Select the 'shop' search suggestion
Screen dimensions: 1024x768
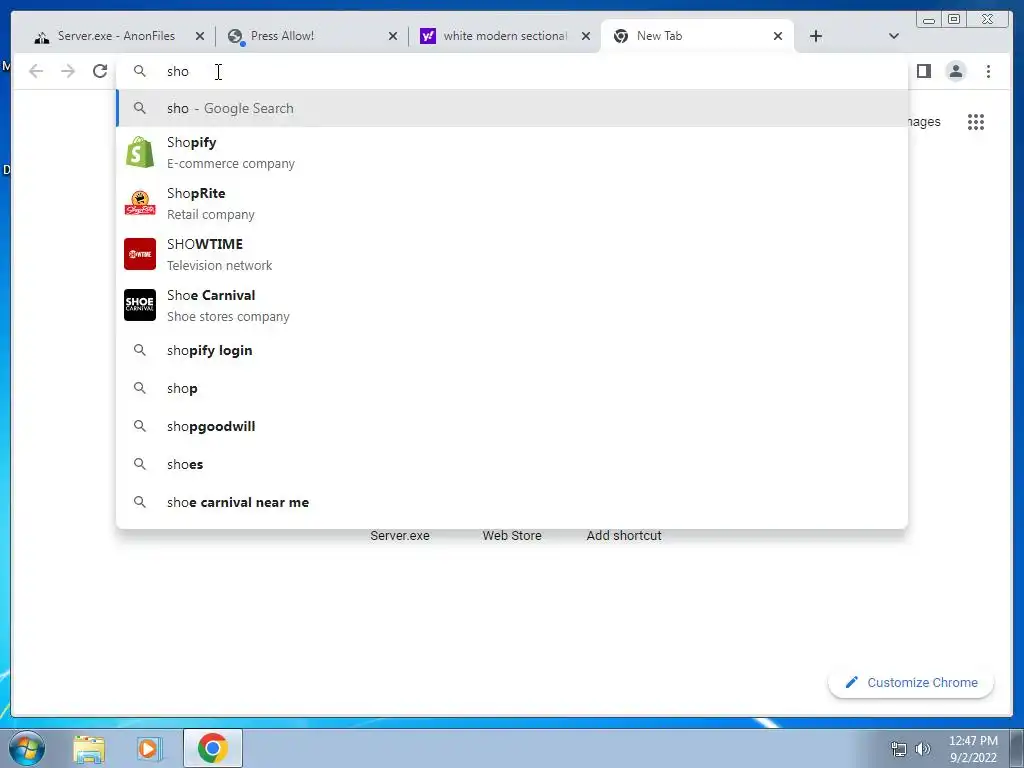[512, 389]
